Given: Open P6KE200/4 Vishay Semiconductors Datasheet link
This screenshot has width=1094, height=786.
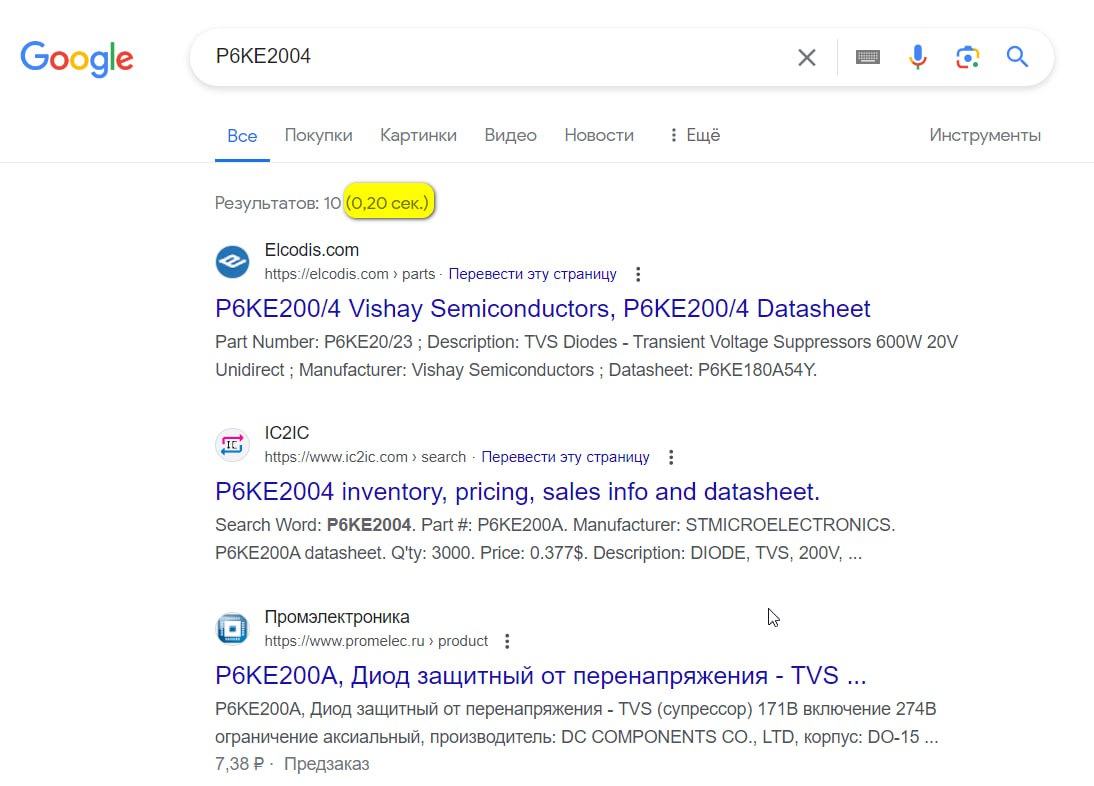Looking at the screenshot, I should click(542, 308).
